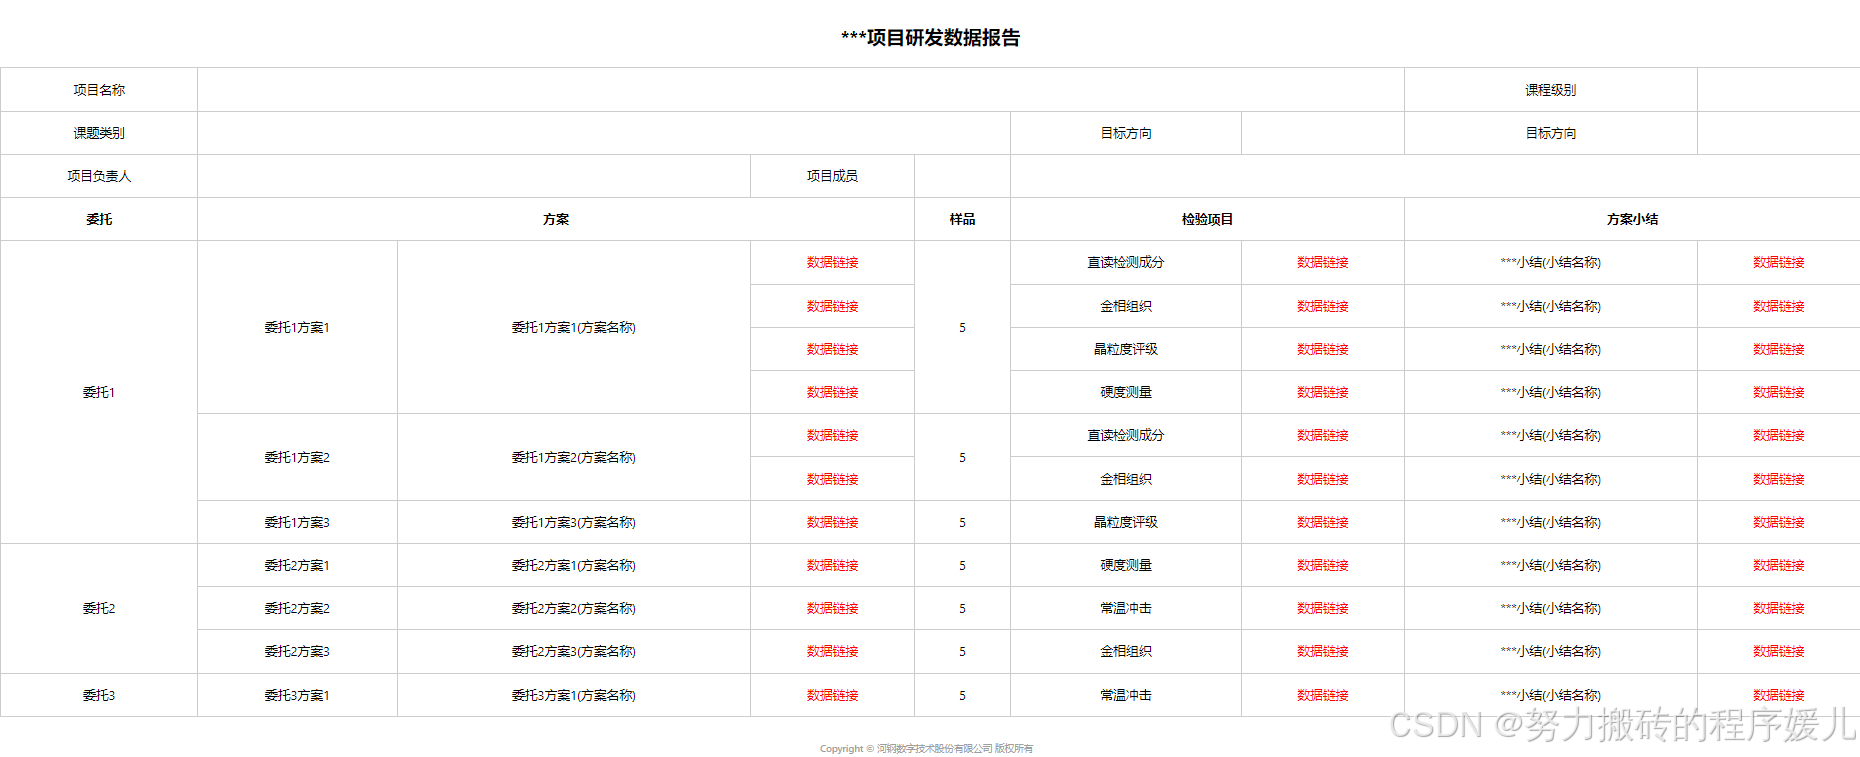Viewport: 1860px width, 757px height.
Task: Click the 项目成员 label cell
Action: pos(832,176)
